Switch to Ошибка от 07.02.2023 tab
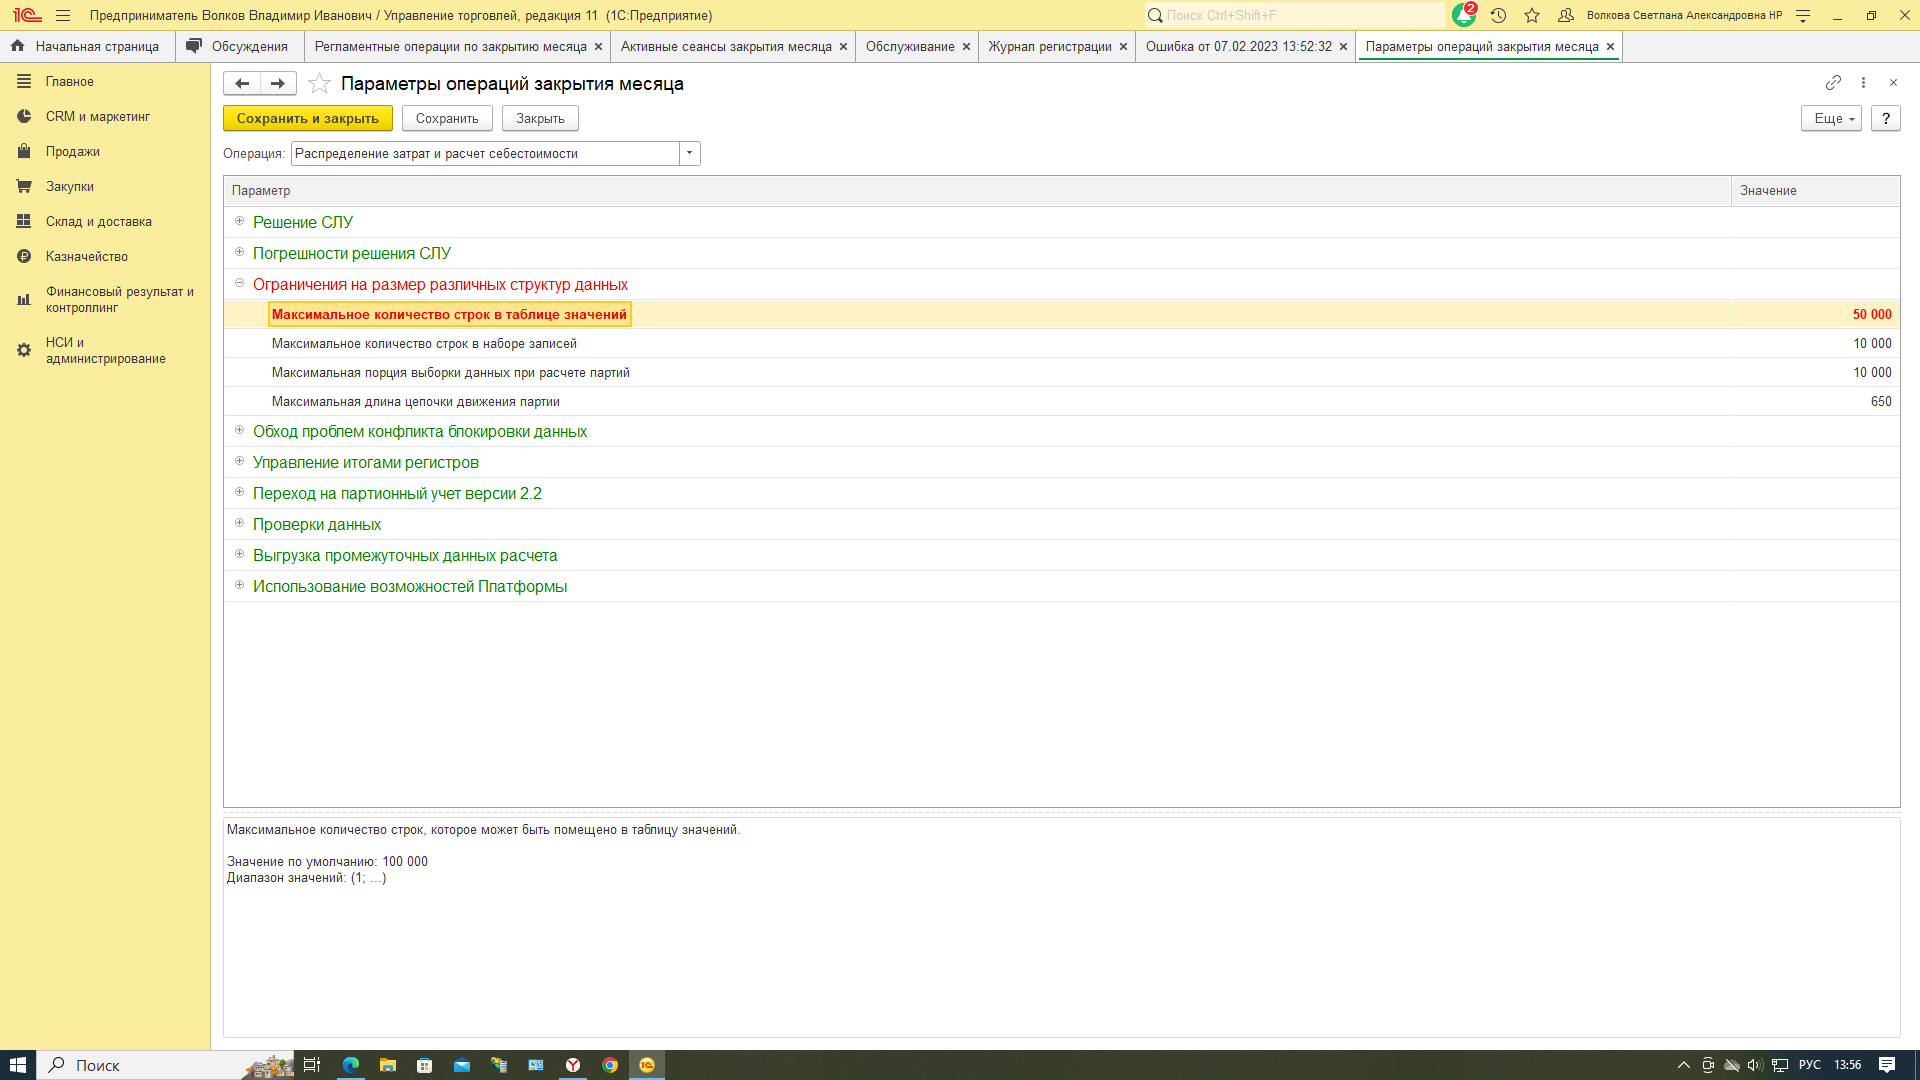The height and width of the screenshot is (1080, 1920). (x=1238, y=46)
